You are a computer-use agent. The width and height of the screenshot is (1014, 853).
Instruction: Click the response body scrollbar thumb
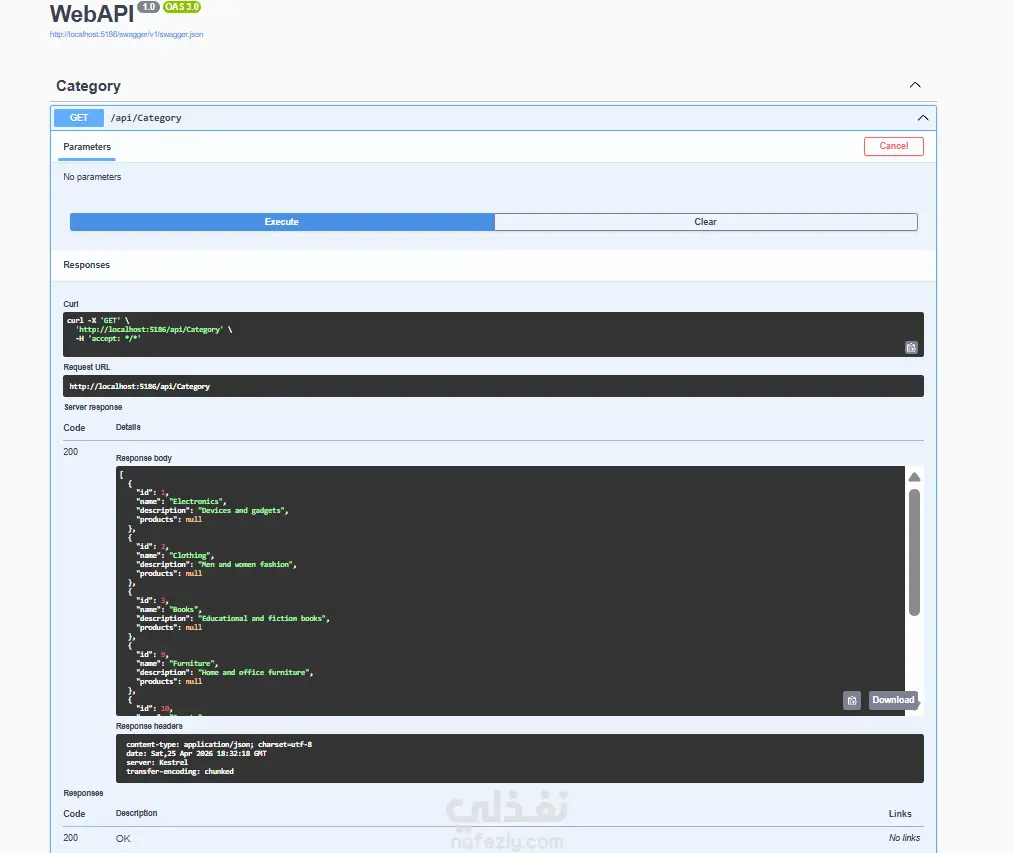[914, 552]
